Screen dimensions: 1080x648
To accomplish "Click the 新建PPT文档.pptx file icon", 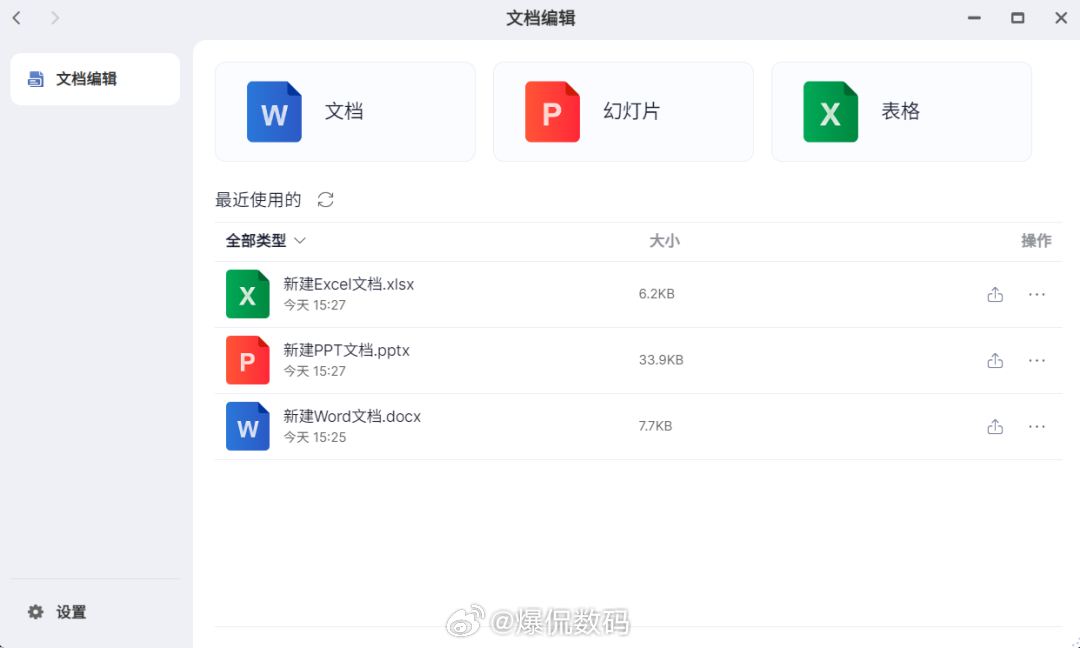I will pos(248,360).
